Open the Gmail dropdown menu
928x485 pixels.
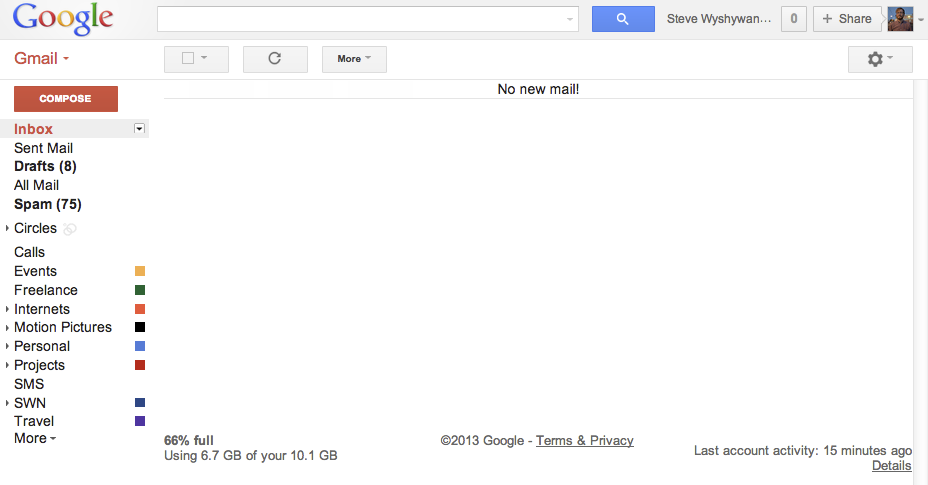click(x=41, y=59)
